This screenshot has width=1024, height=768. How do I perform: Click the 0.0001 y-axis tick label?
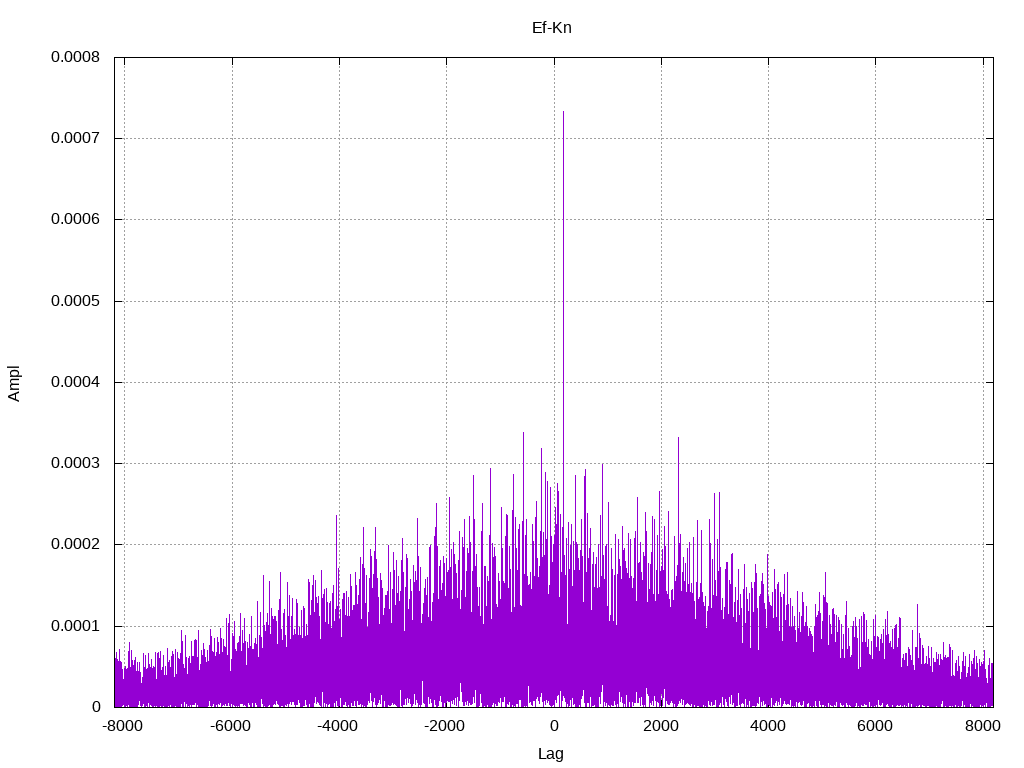coord(76,626)
